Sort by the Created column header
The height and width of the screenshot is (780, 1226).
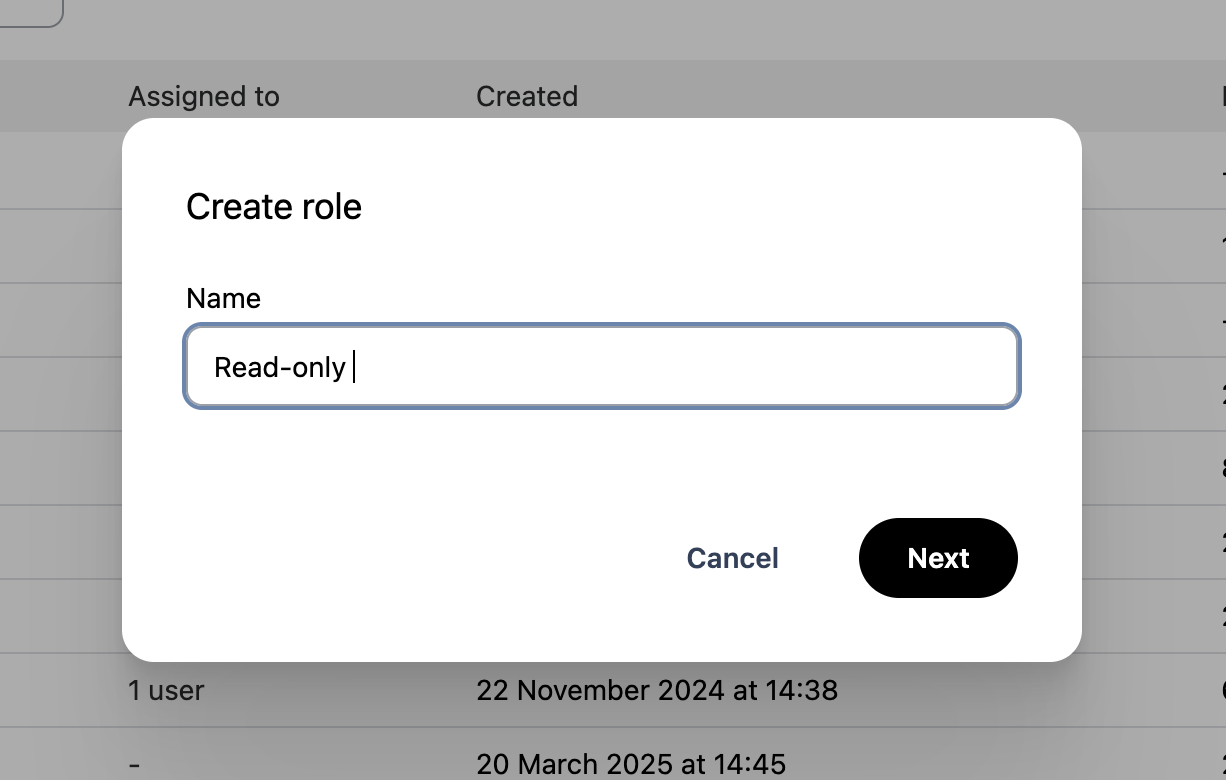(x=527, y=96)
